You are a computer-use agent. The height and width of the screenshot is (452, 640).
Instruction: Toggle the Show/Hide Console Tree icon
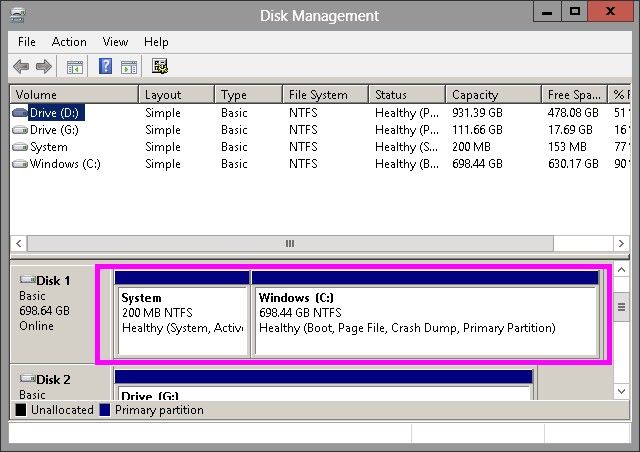(x=73, y=67)
